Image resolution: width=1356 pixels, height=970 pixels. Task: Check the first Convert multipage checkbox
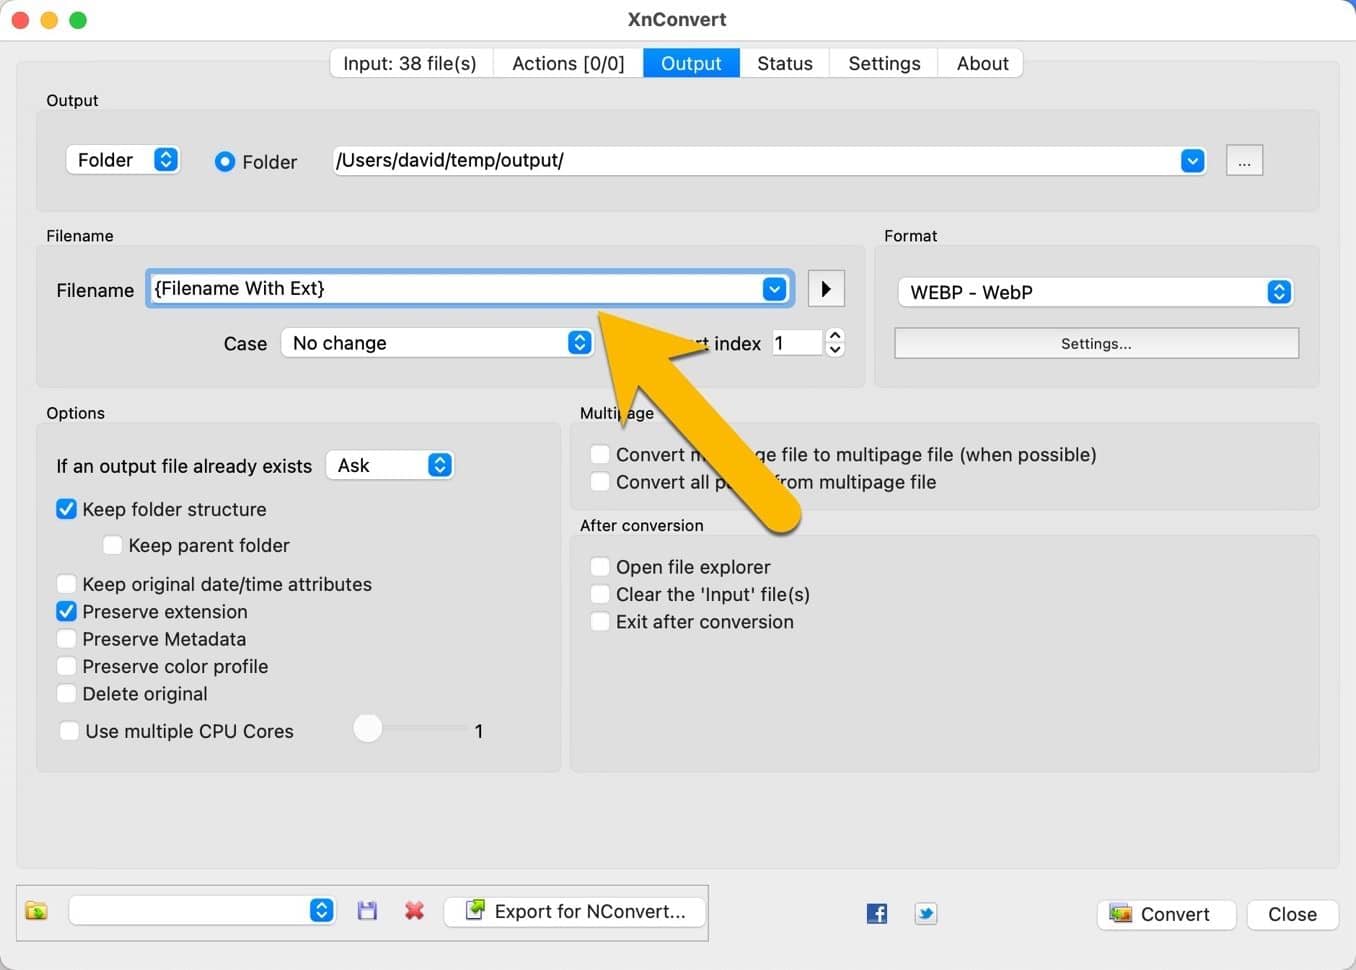tap(600, 454)
